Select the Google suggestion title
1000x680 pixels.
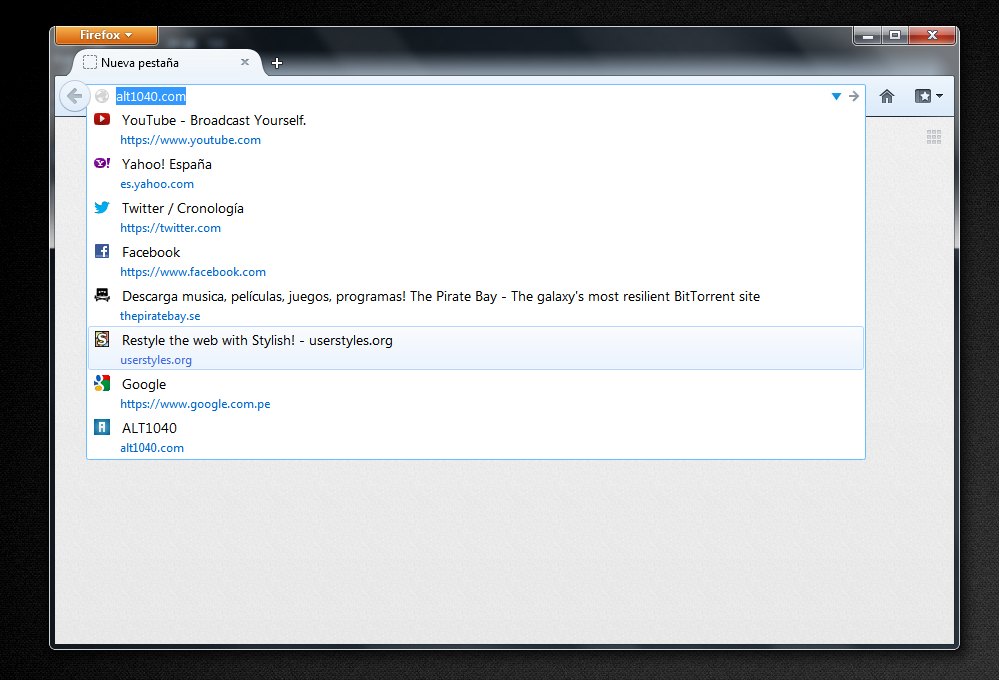click(x=144, y=384)
